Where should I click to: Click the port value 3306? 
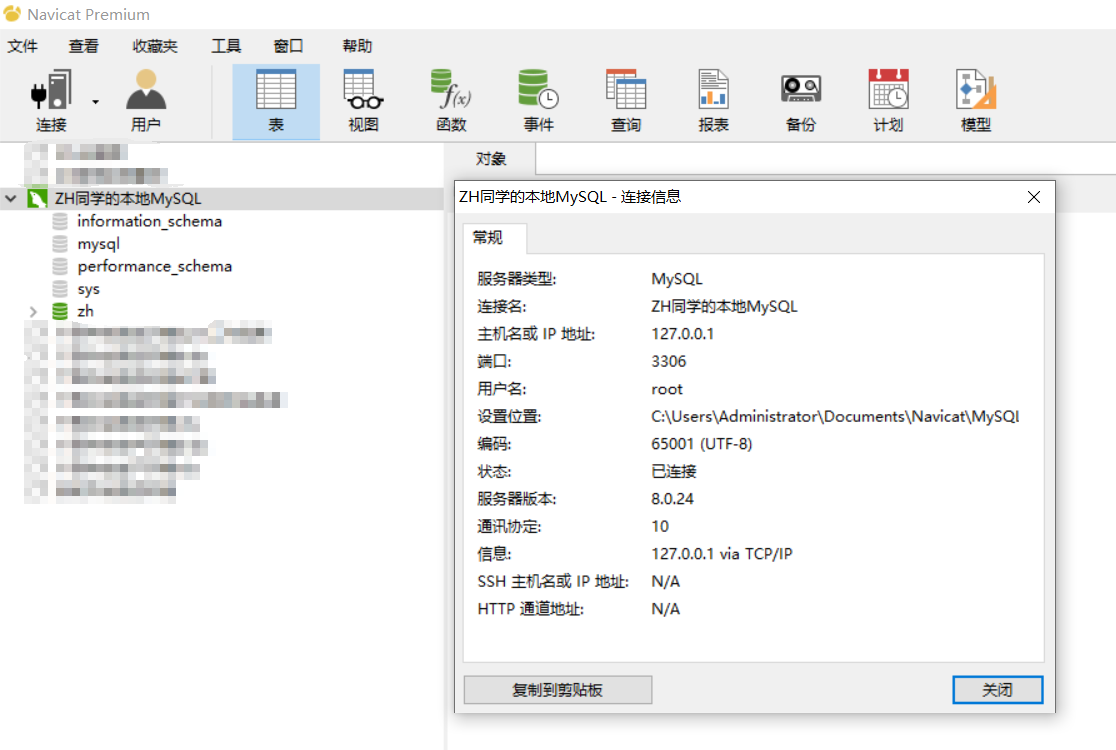tap(668, 361)
